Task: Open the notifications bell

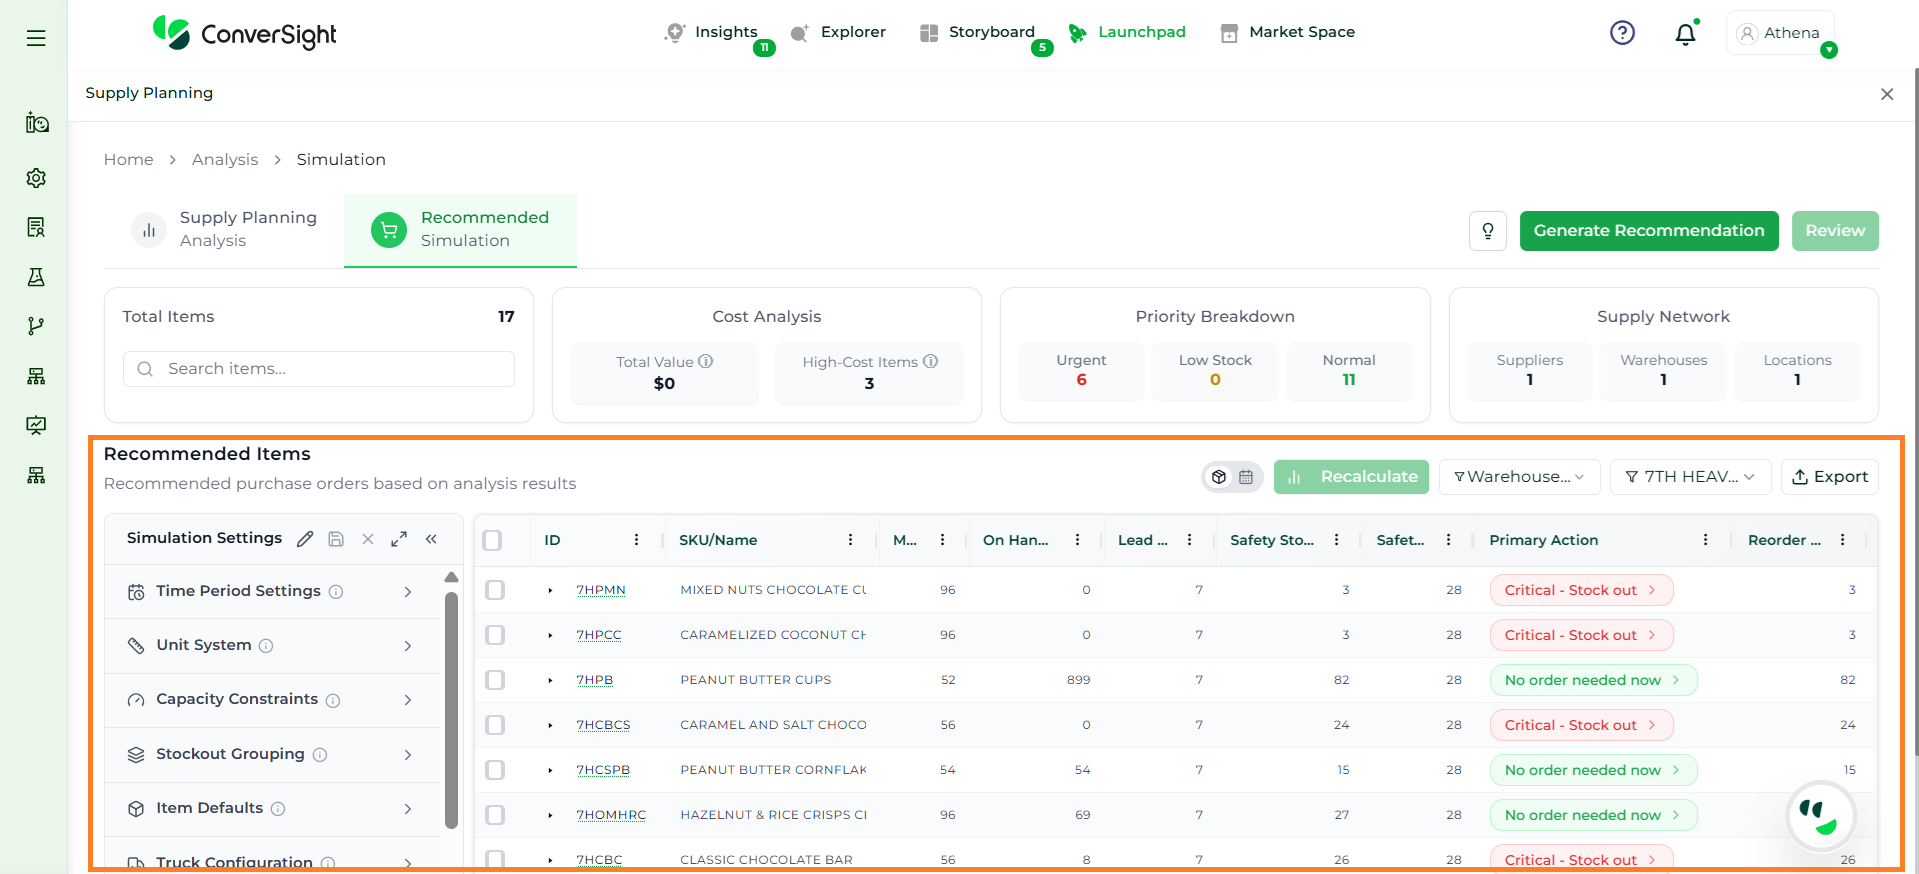Action: coord(1685,34)
